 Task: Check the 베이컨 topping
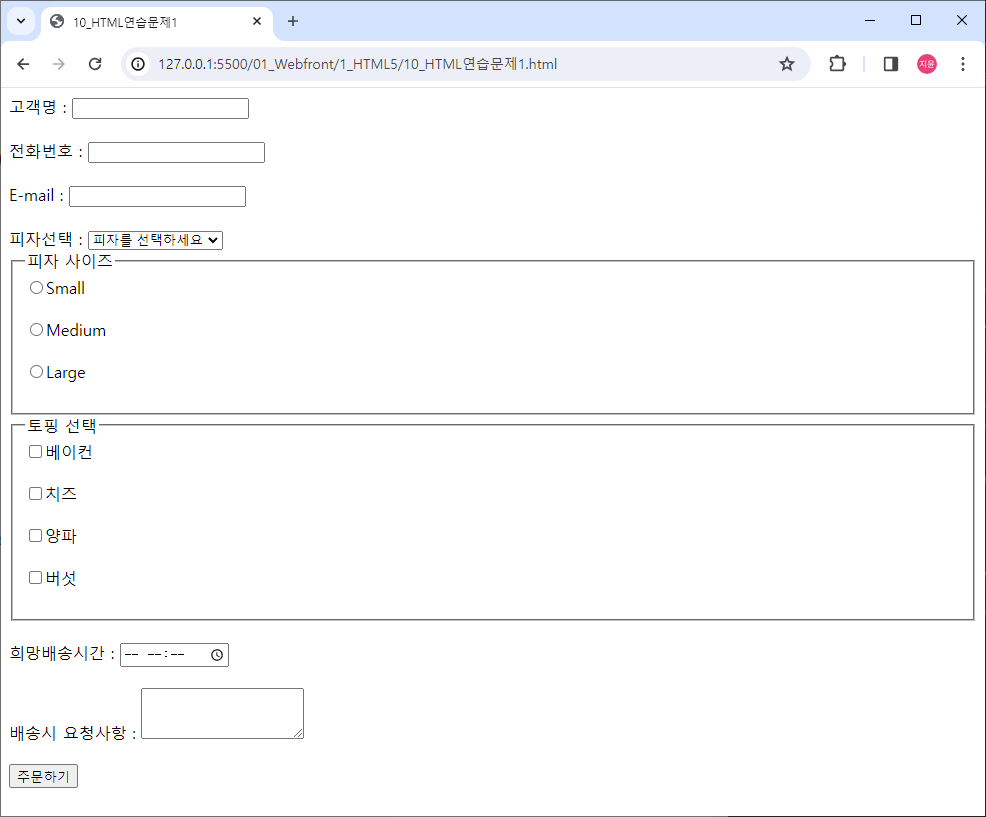click(35, 452)
